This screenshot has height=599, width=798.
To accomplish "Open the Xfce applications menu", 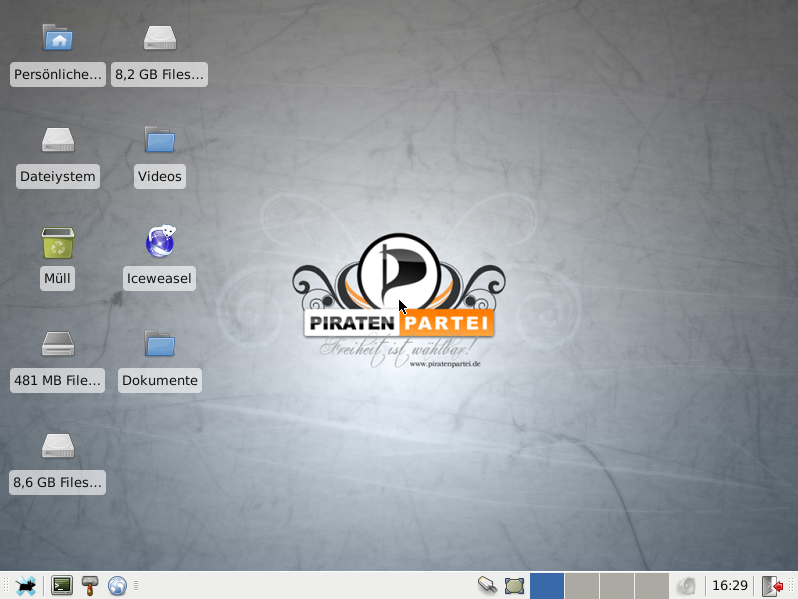I will click(26, 586).
